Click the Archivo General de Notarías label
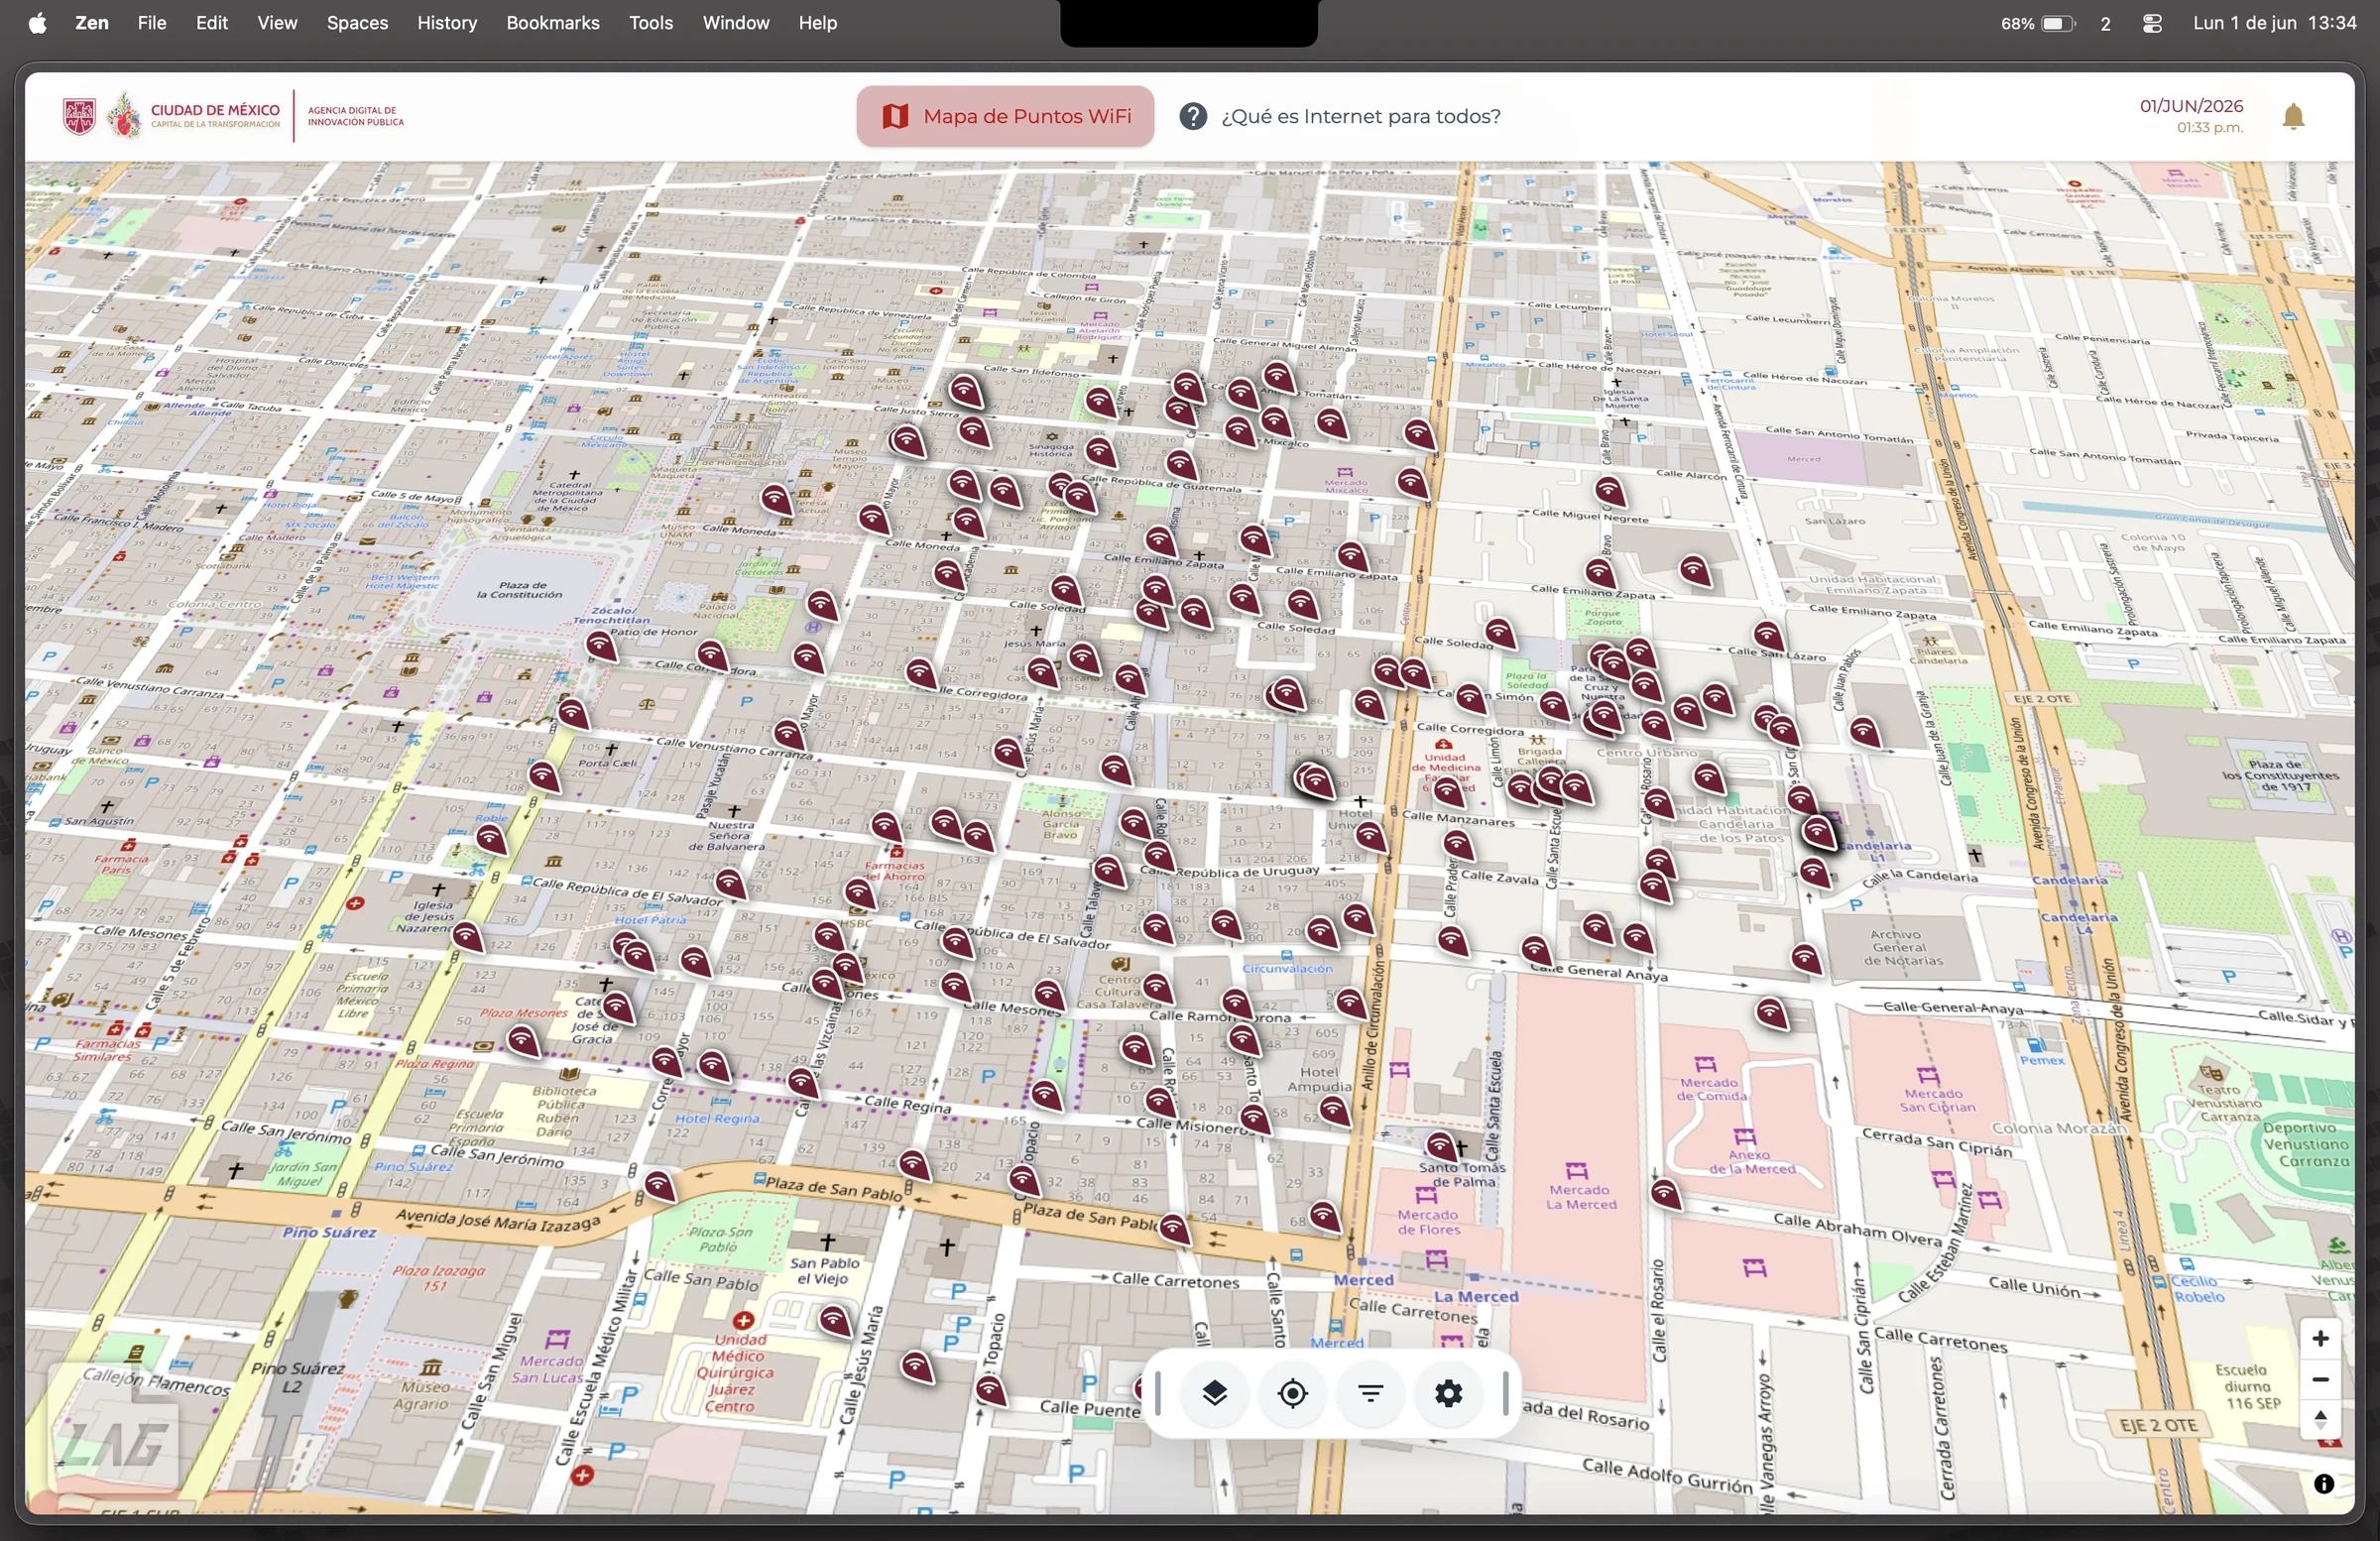 1904,946
